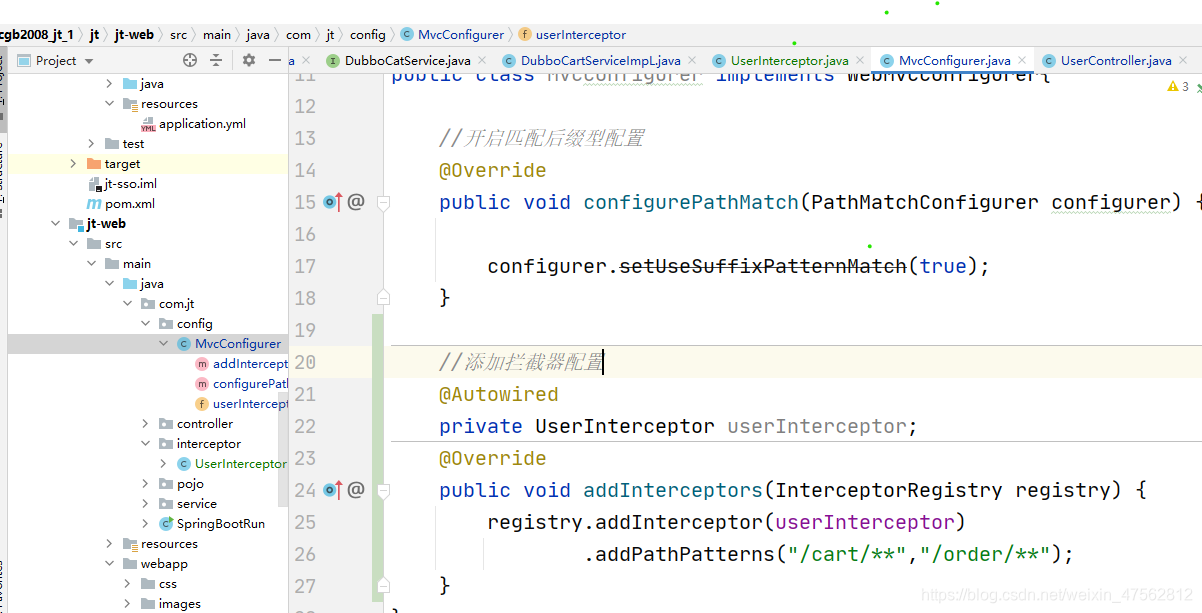Image resolution: width=1202 pixels, height=613 pixels.
Task: Click PathMatchConfigurer type on line 15
Action: (925, 202)
